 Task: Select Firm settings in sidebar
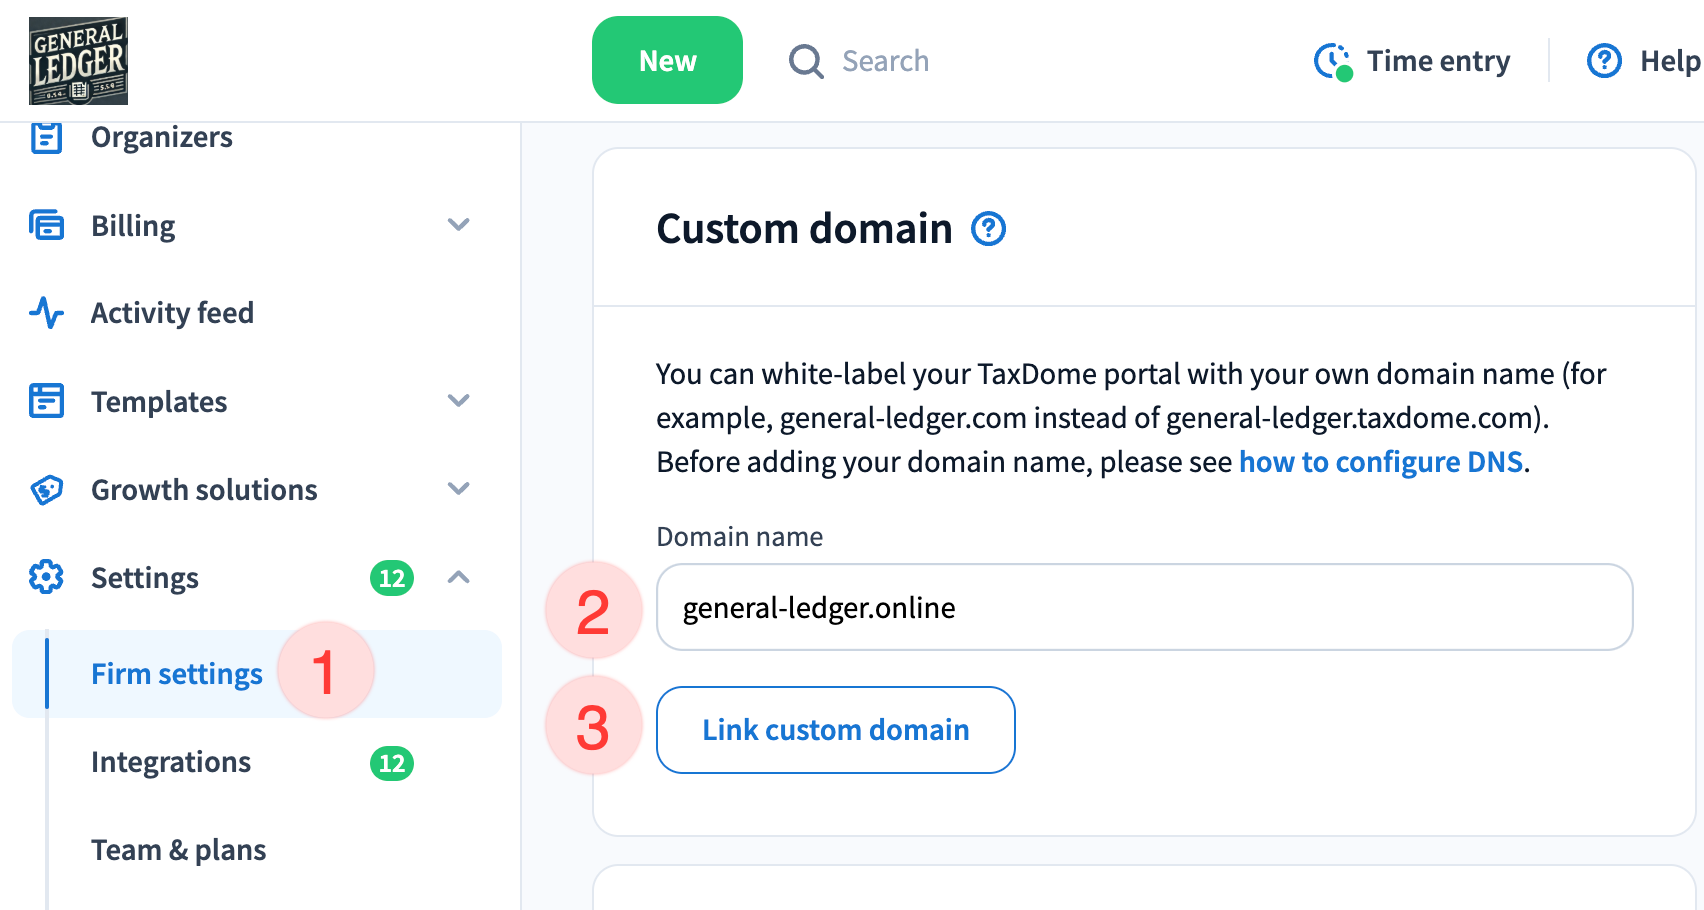(x=176, y=674)
